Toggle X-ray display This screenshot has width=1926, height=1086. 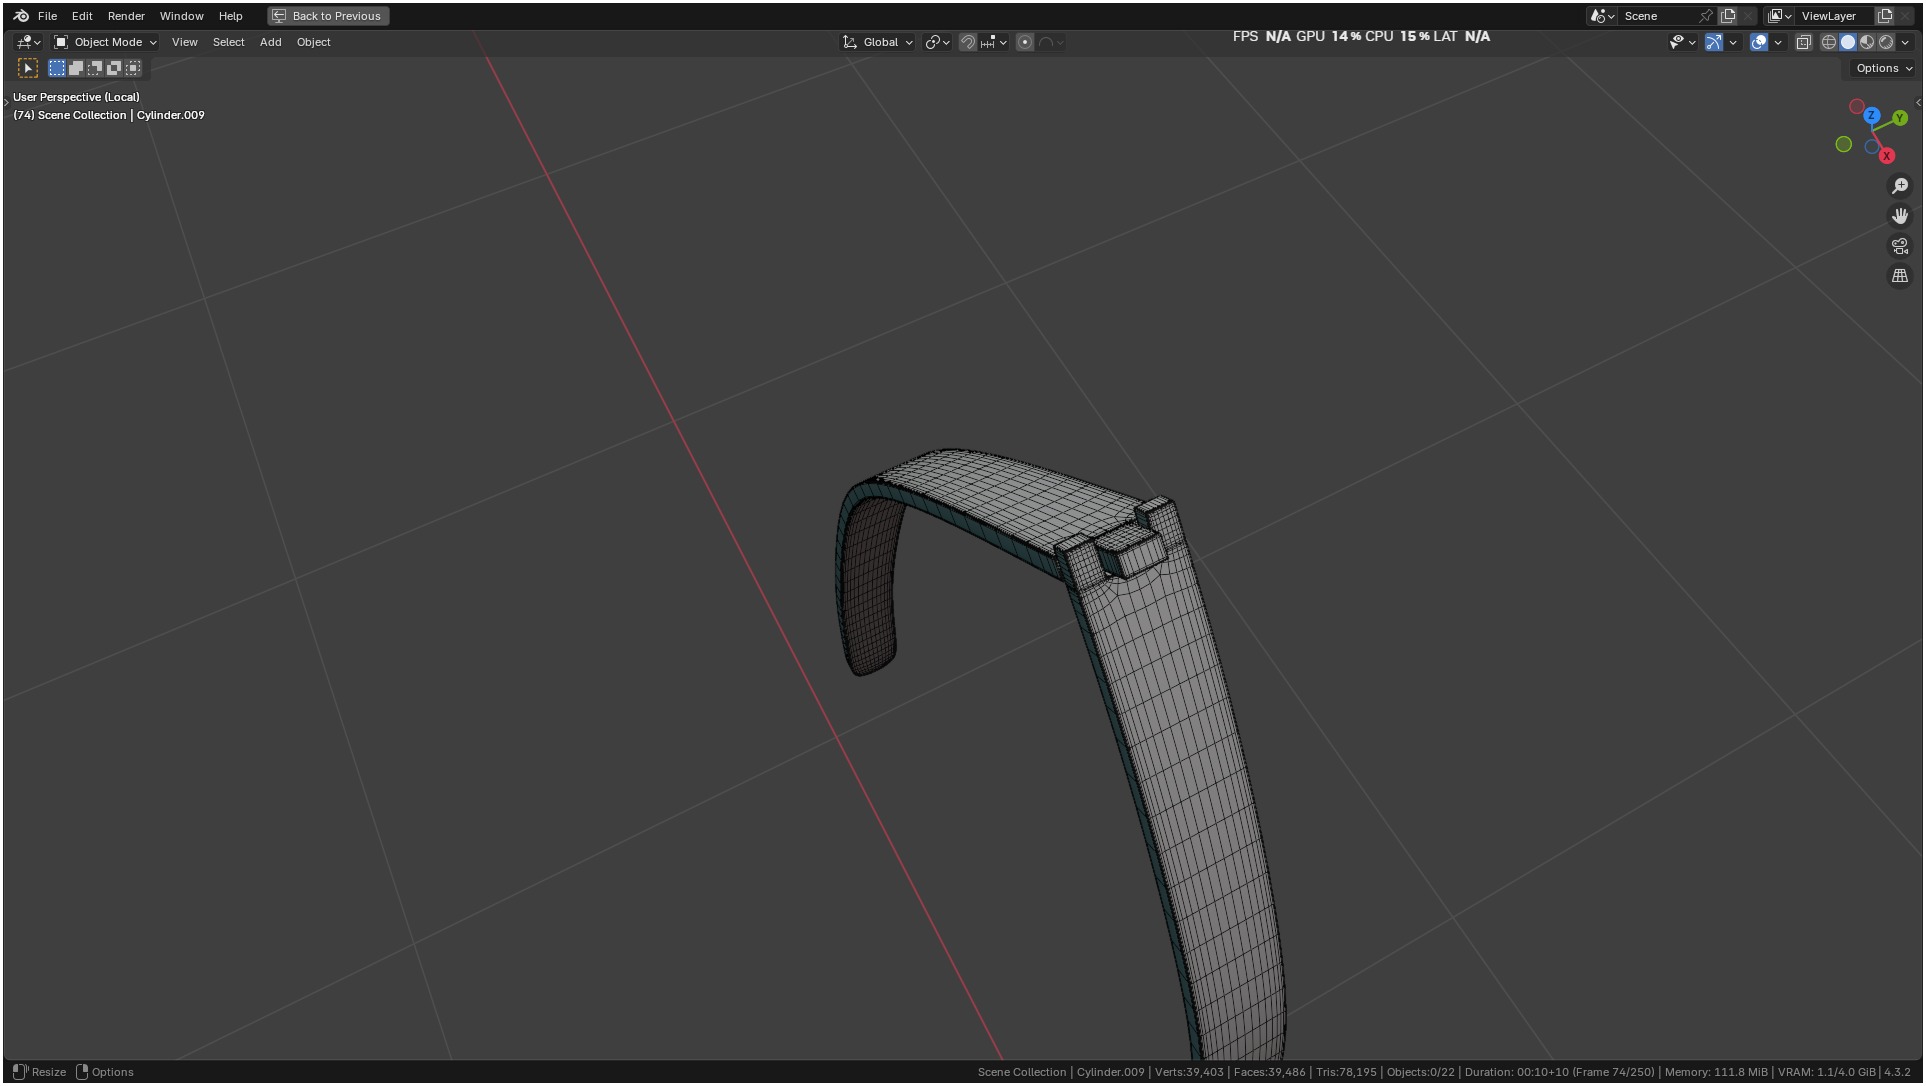tap(1803, 42)
